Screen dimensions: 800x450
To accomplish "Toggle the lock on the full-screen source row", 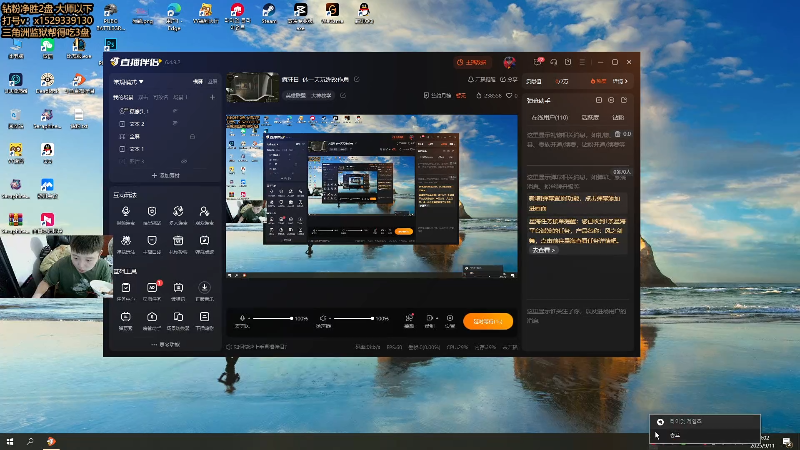I will pyautogui.click(x=192, y=136).
